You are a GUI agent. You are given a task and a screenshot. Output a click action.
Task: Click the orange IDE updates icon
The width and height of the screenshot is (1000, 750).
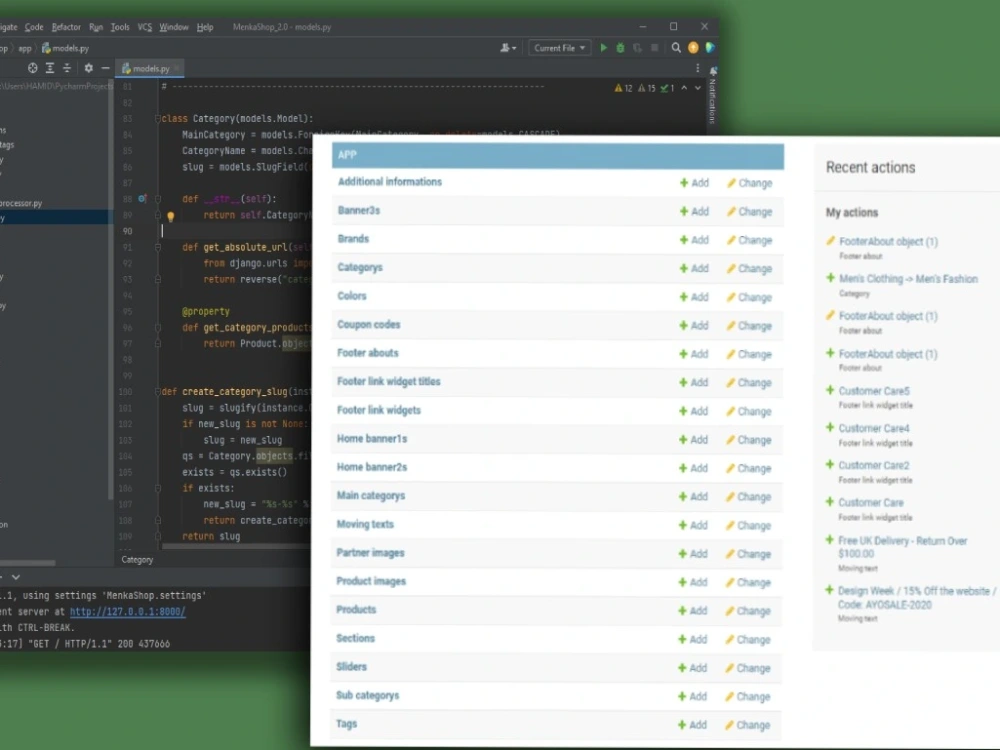pos(693,48)
